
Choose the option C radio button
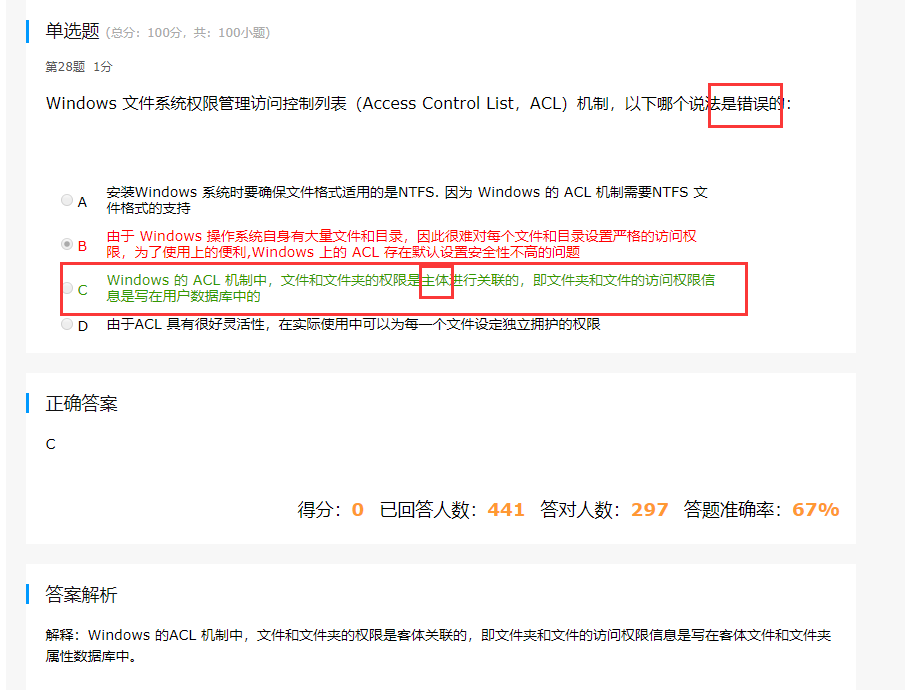(x=67, y=288)
